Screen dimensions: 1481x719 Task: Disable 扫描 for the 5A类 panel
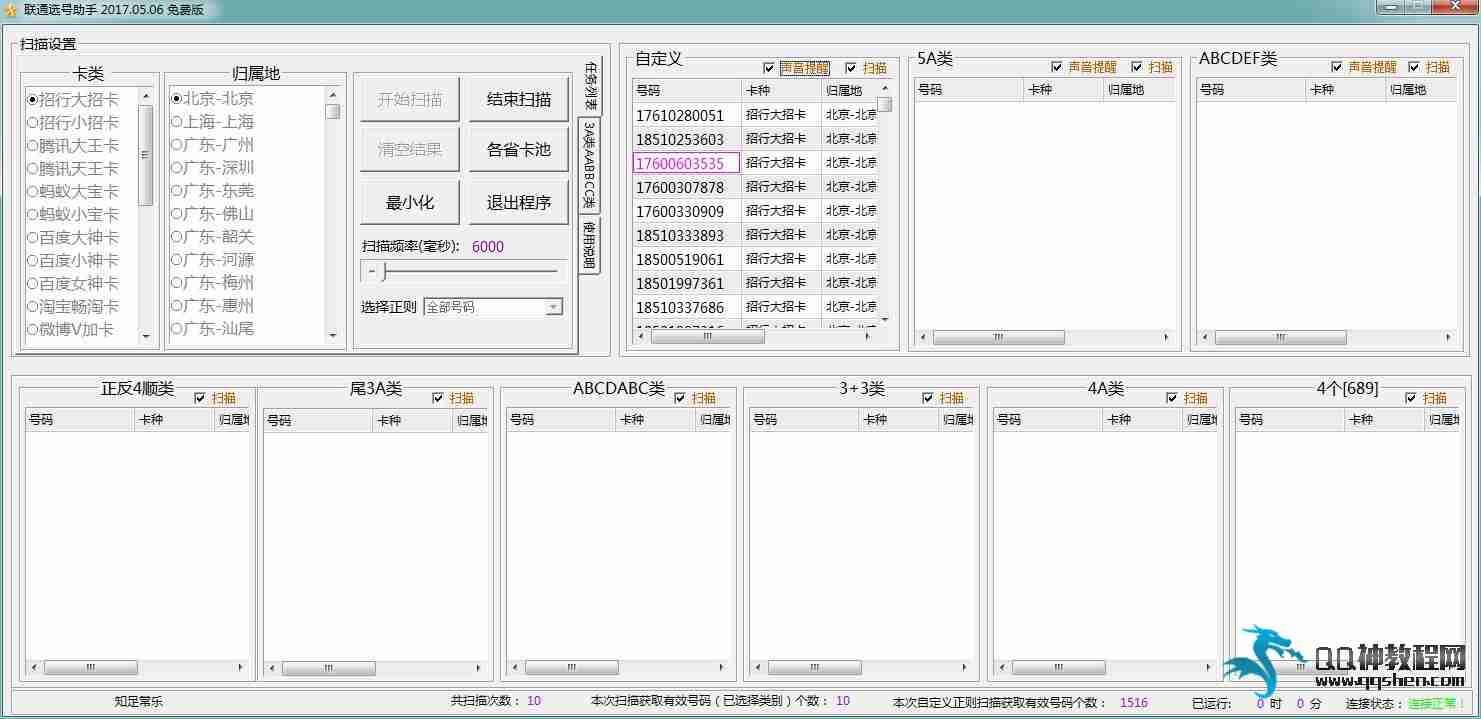pyautogui.click(x=1152, y=67)
